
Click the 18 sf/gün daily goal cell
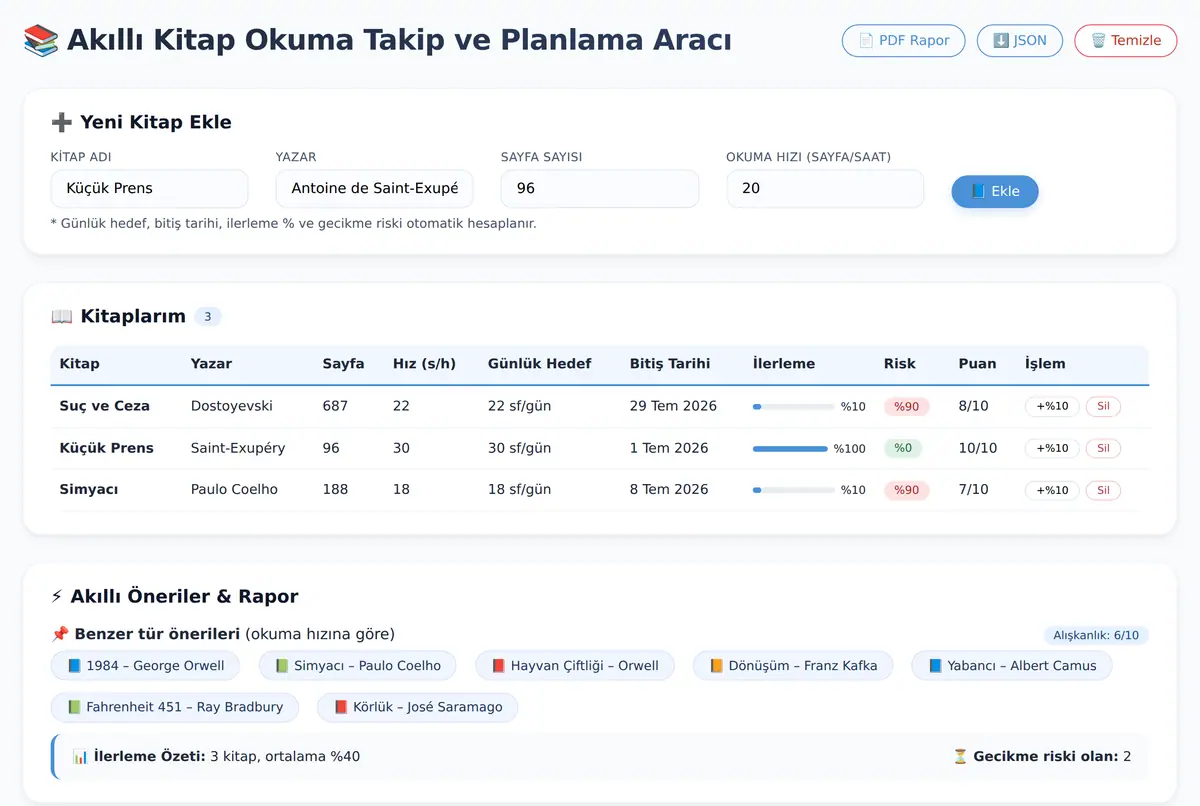tap(520, 490)
